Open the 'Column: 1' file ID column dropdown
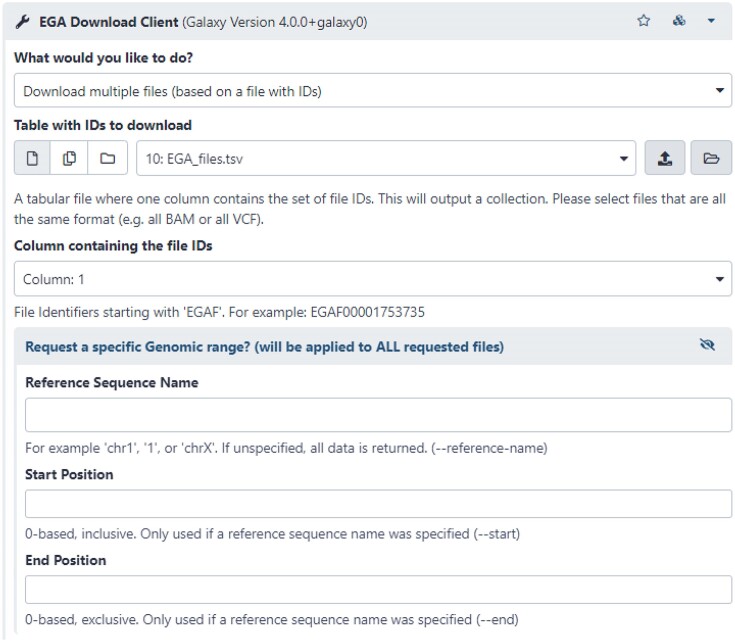 click(373, 279)
